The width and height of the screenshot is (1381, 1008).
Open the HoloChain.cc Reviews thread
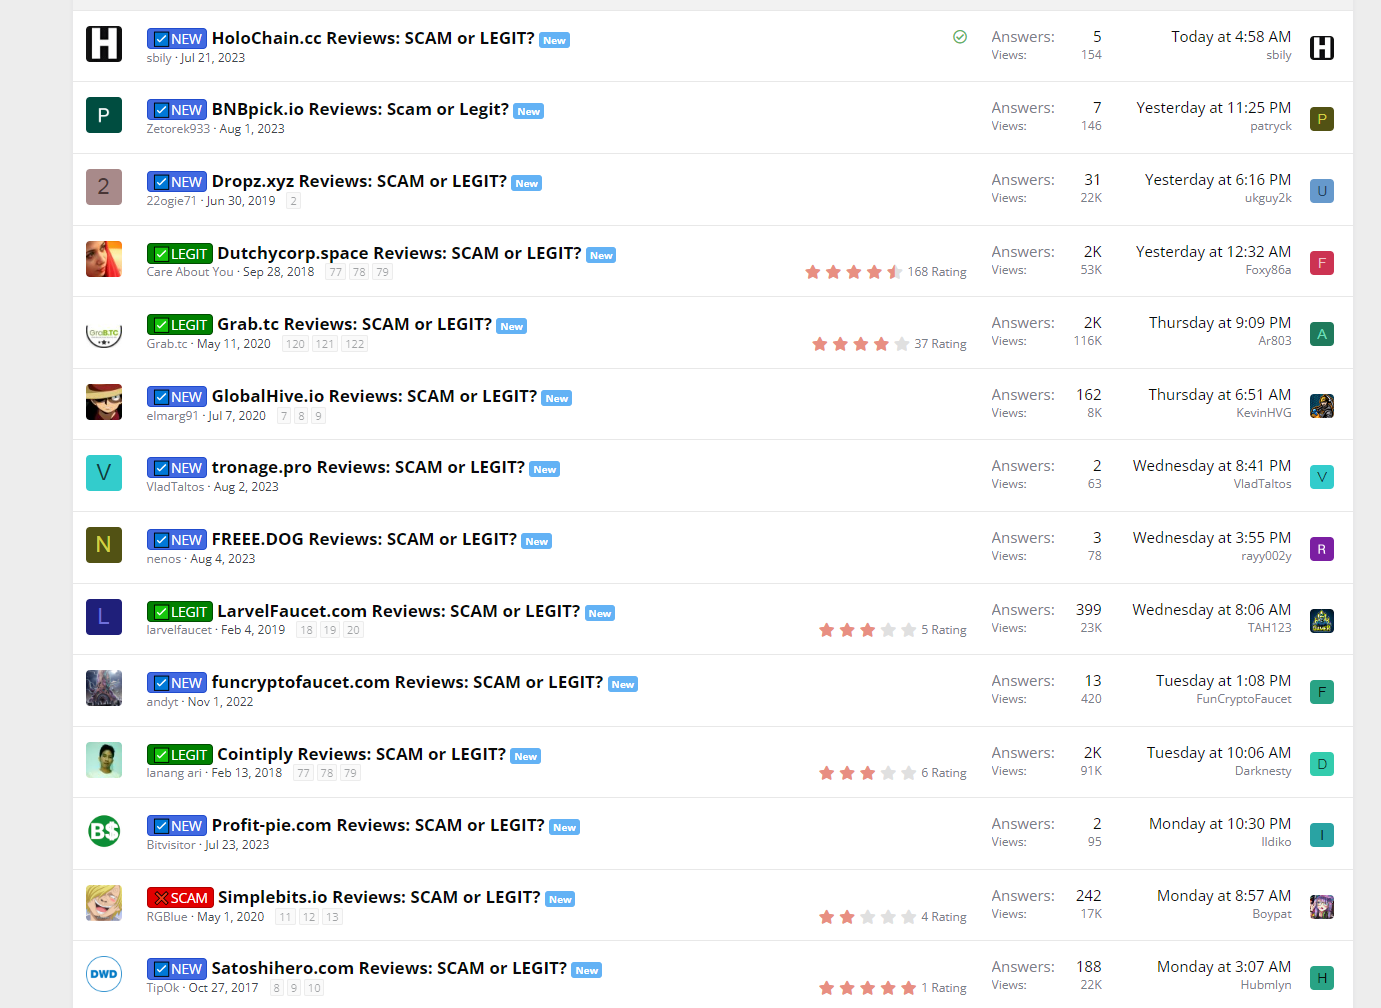373,38
